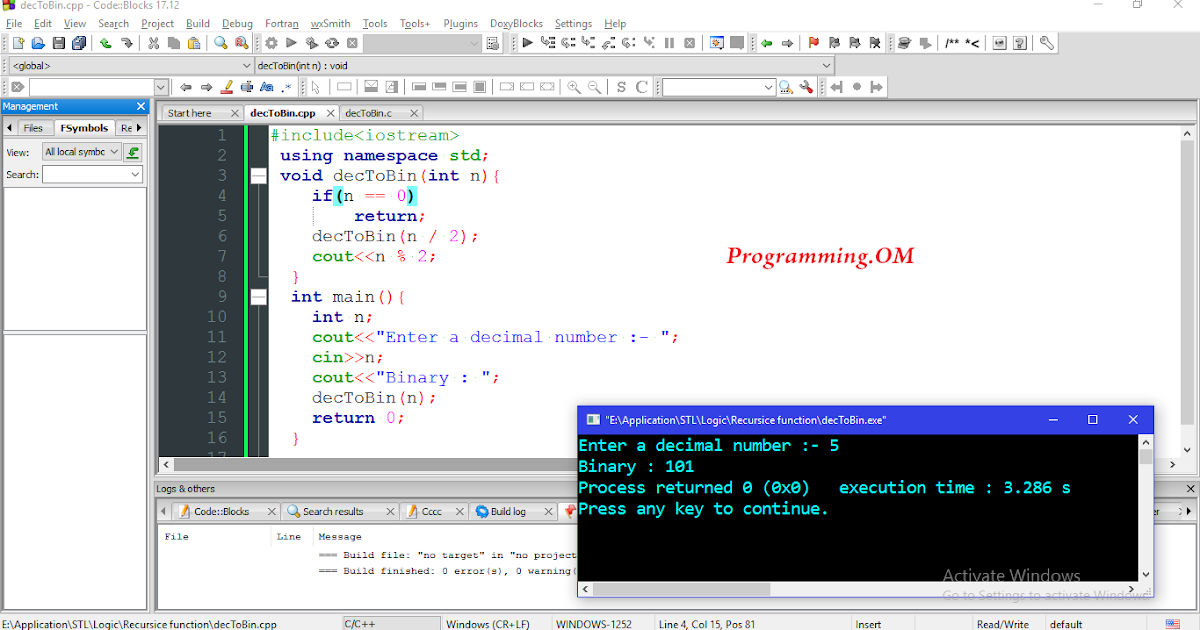The width and height of the screenshot is (1200, 630).
Task: Open the 'All local symbols' view dropdown
Action: pyautogui.click(x=81, y=152)
